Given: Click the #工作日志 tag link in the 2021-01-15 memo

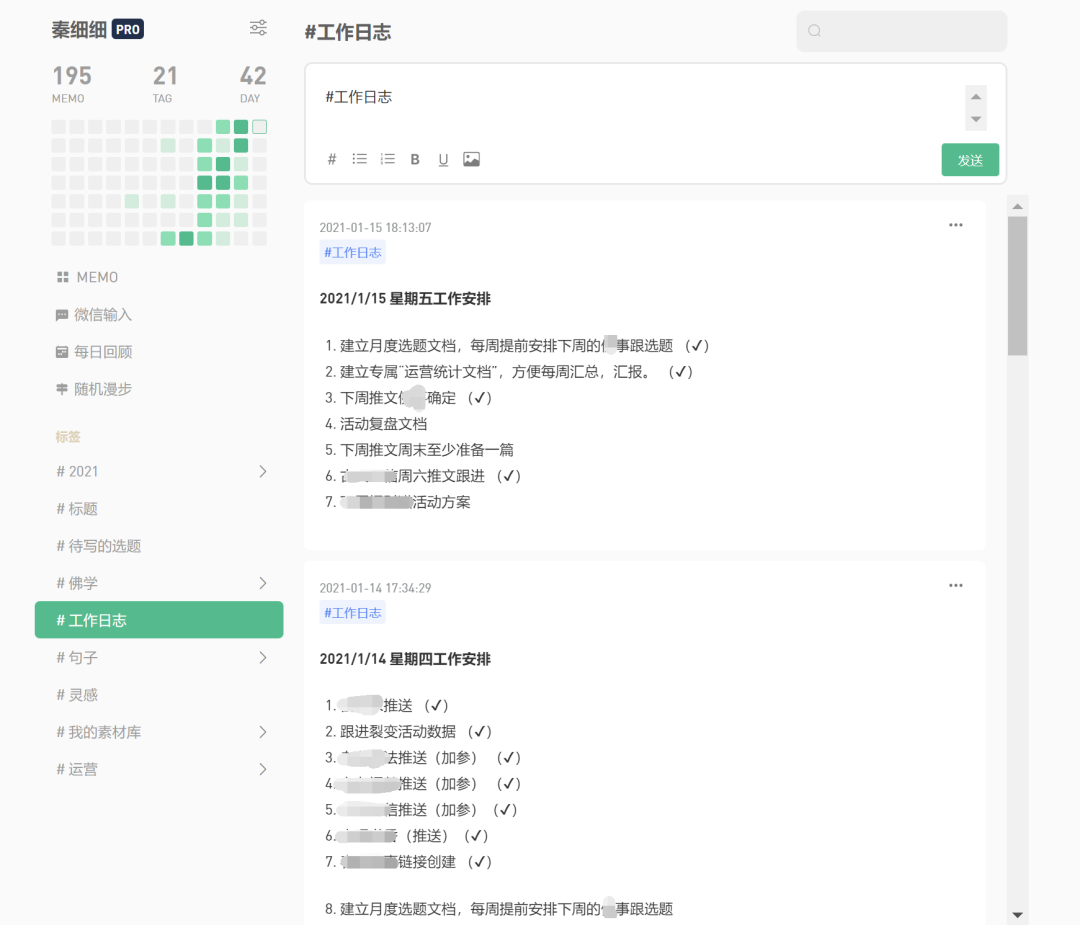Looking at the screenshot, I should click(352, 253).
